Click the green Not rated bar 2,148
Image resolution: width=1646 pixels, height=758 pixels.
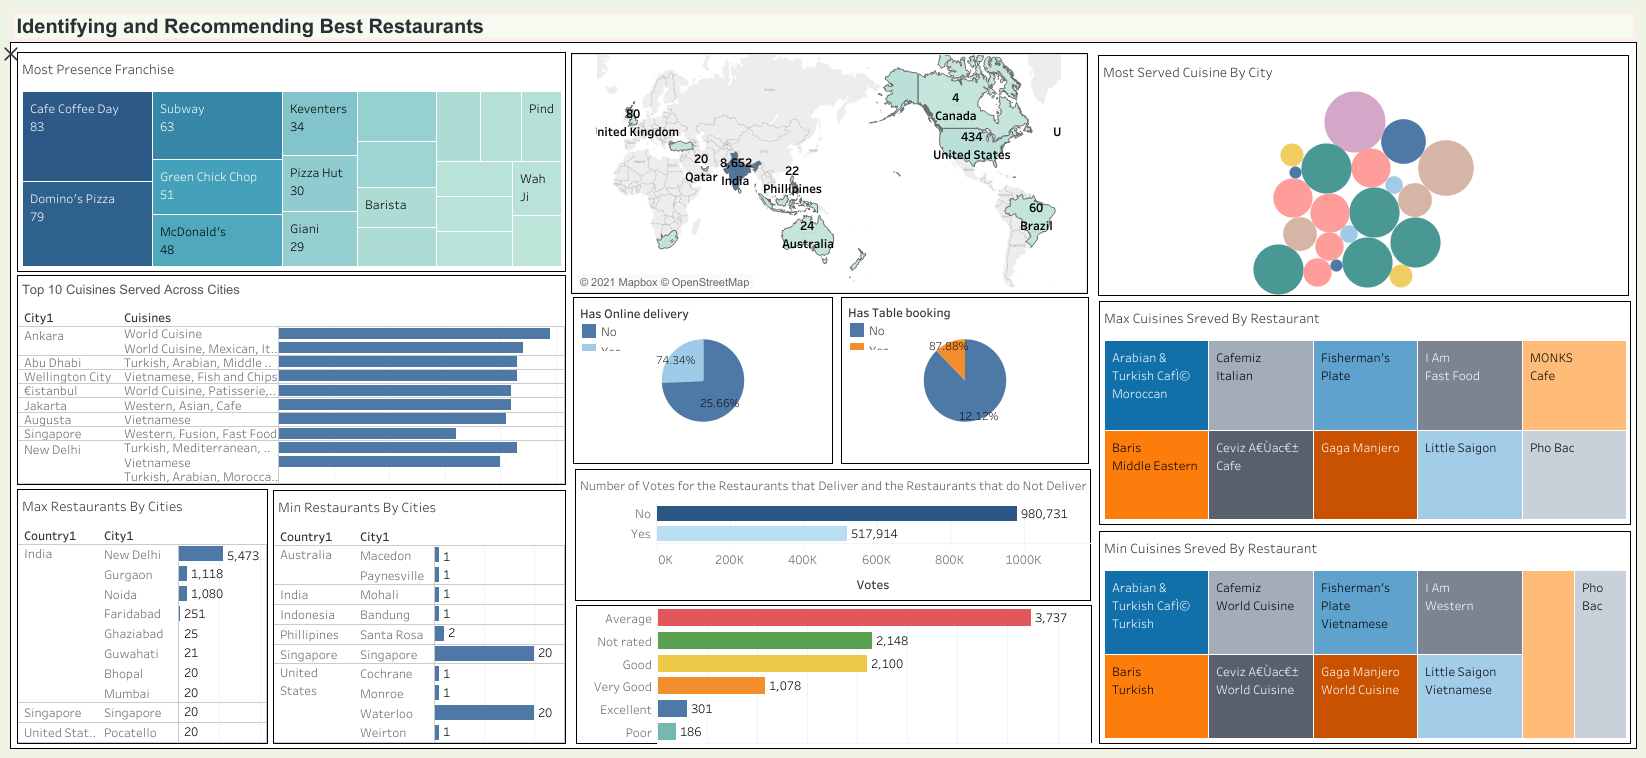coord(764,641)
